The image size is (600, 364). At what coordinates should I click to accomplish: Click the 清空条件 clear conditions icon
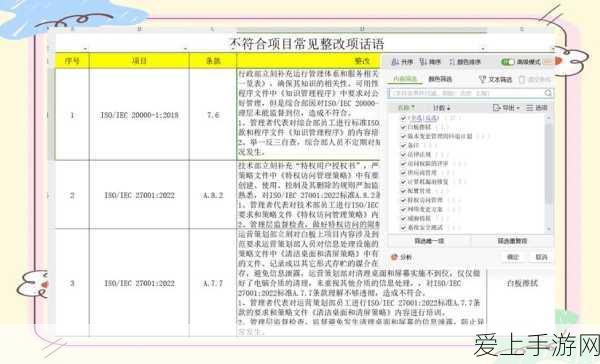pyautogui.click(x=522, y=79)
